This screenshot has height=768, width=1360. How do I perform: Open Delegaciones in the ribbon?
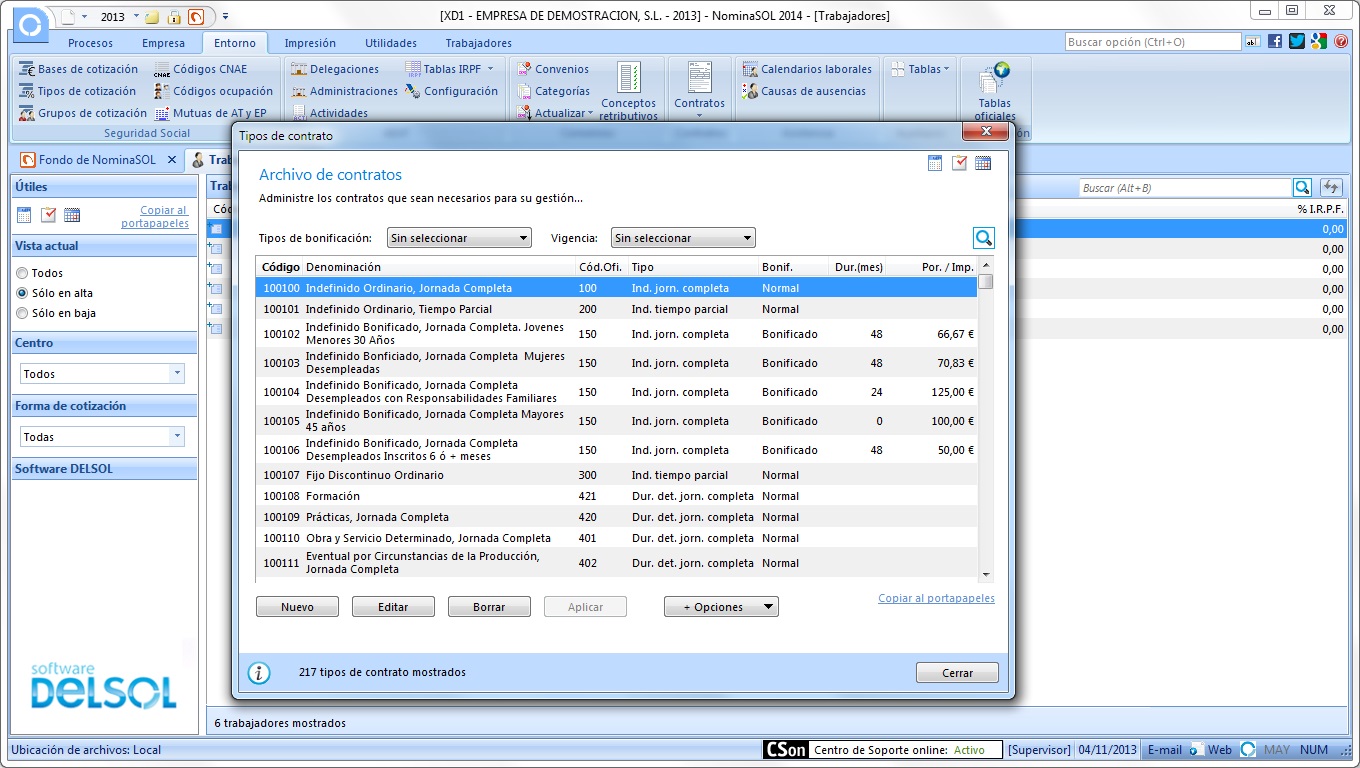pos(335,69)
